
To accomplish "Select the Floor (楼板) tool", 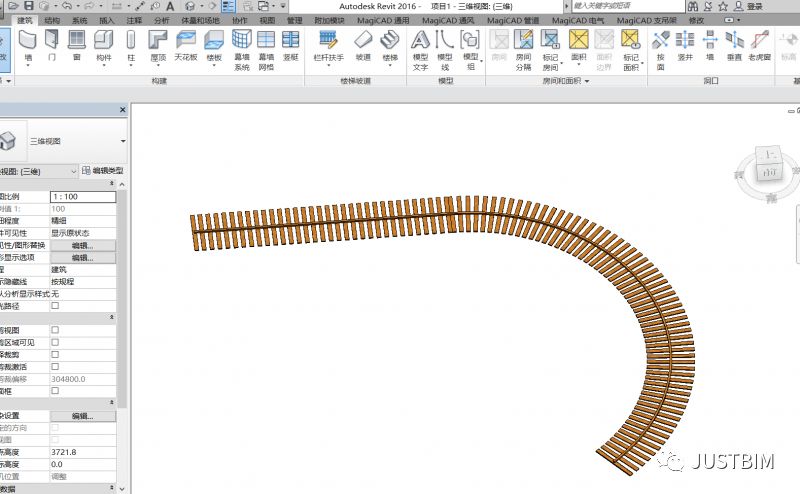I will click(x=214, y=45).
